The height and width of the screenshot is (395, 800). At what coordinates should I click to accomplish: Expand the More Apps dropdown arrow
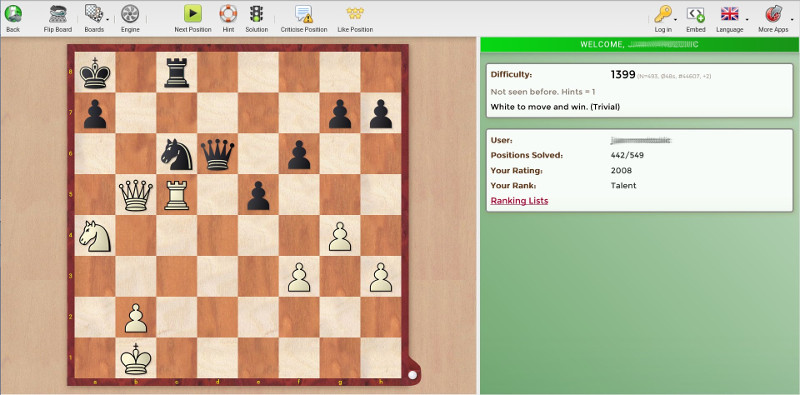point(792,20)
